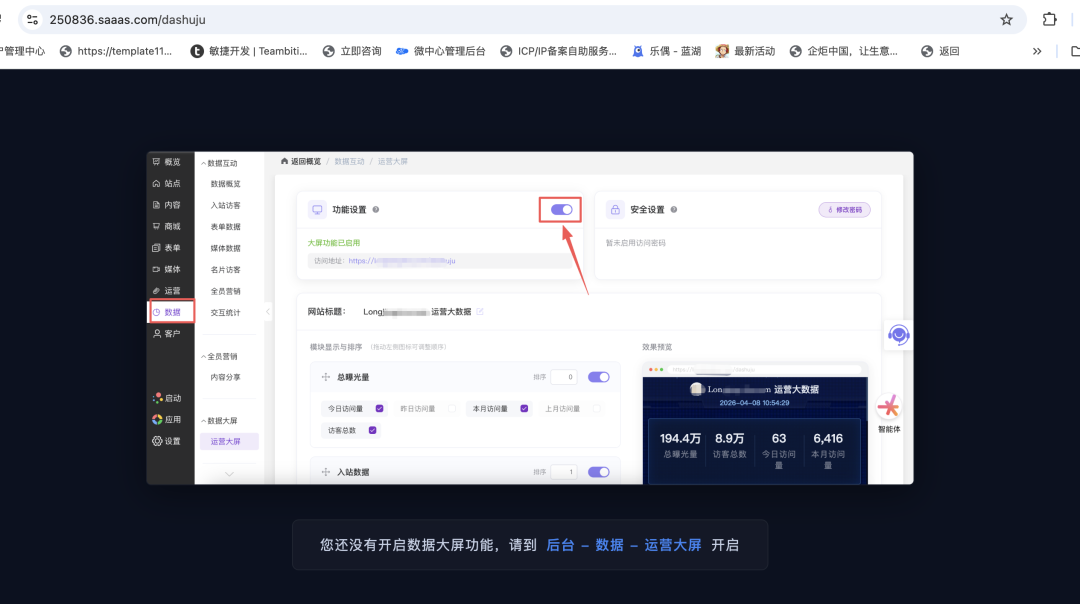Click the 入站数据 sort order field

click(x=563, y=472)
